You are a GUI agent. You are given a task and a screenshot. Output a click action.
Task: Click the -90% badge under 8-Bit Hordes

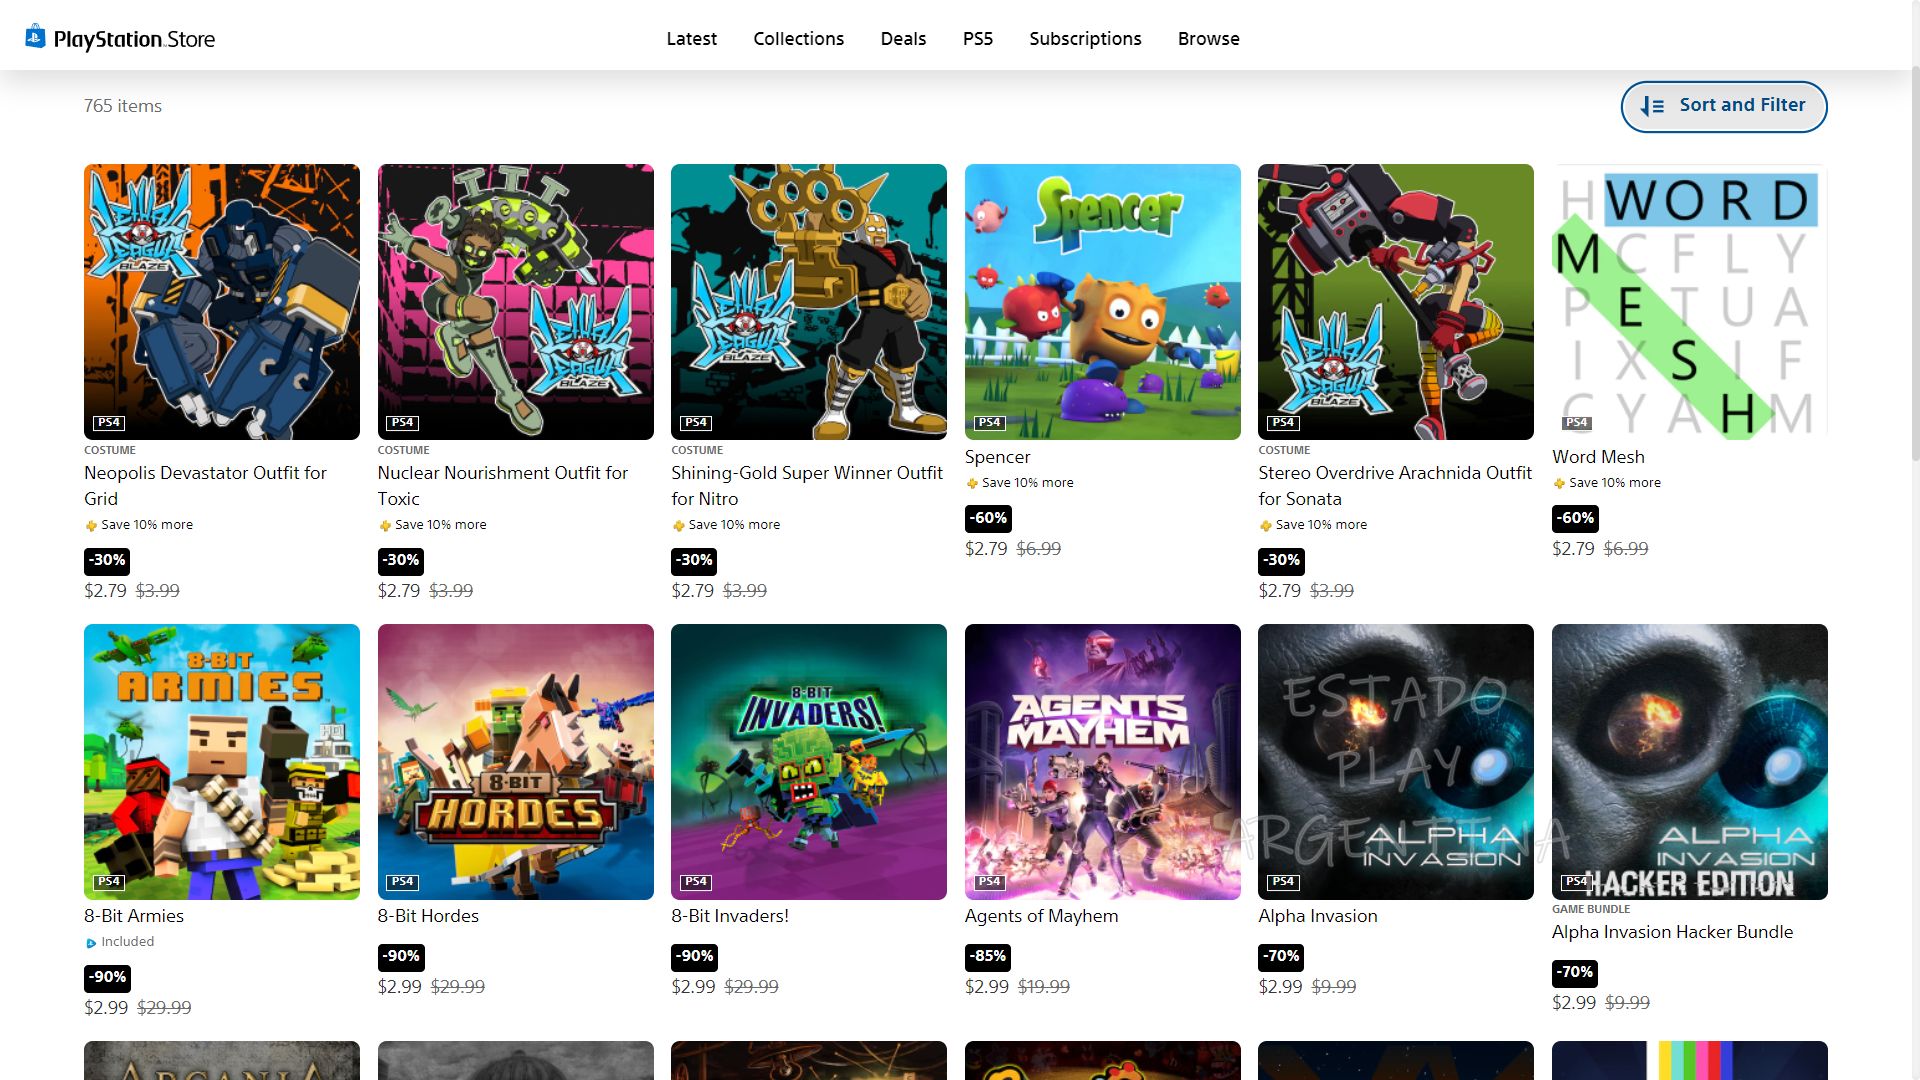(401, 957)
